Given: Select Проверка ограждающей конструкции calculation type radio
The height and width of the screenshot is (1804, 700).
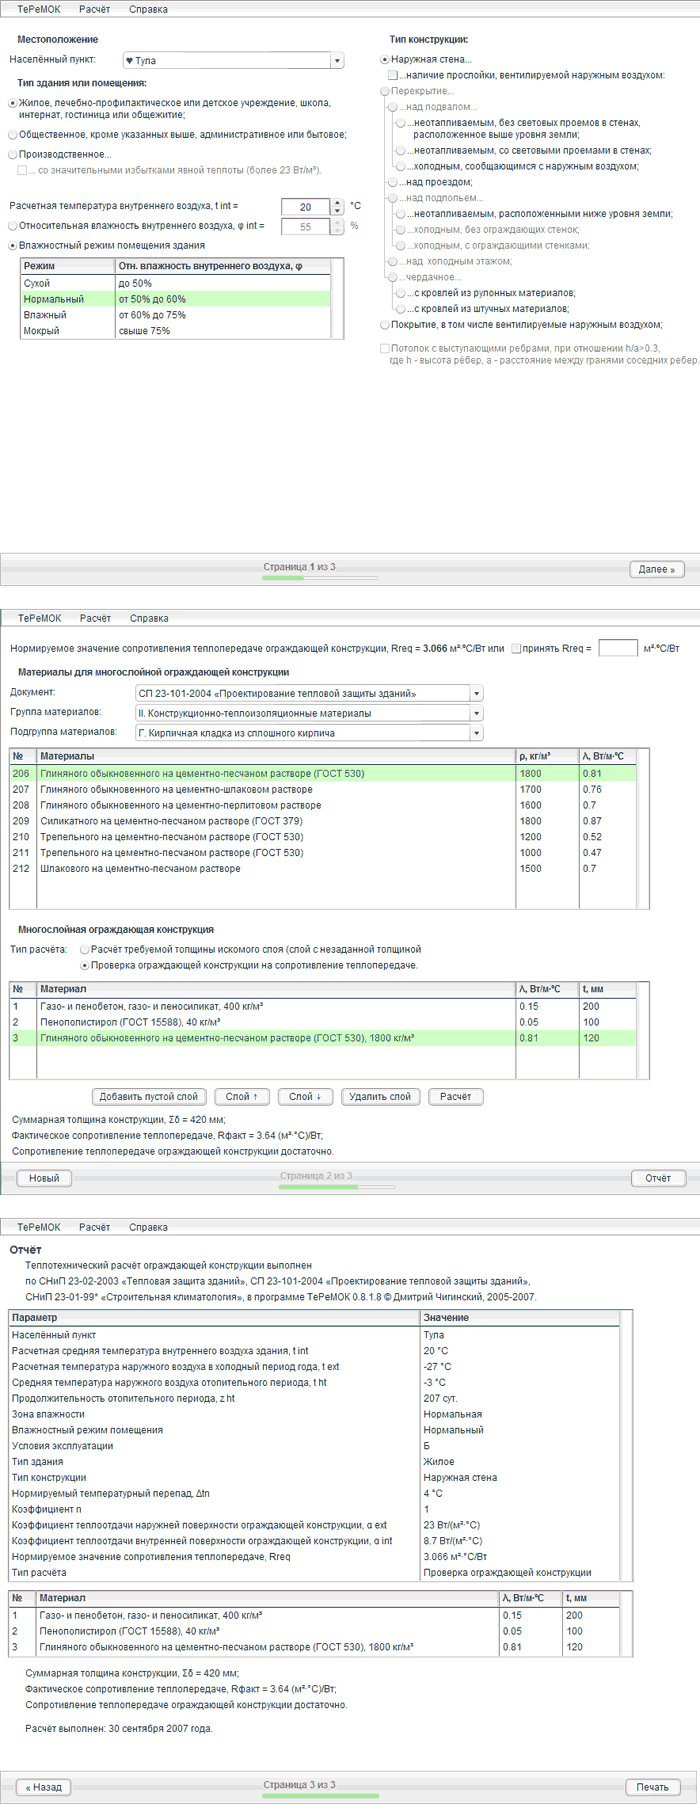Looking at the screenshot, I should (x=85, y=965).
